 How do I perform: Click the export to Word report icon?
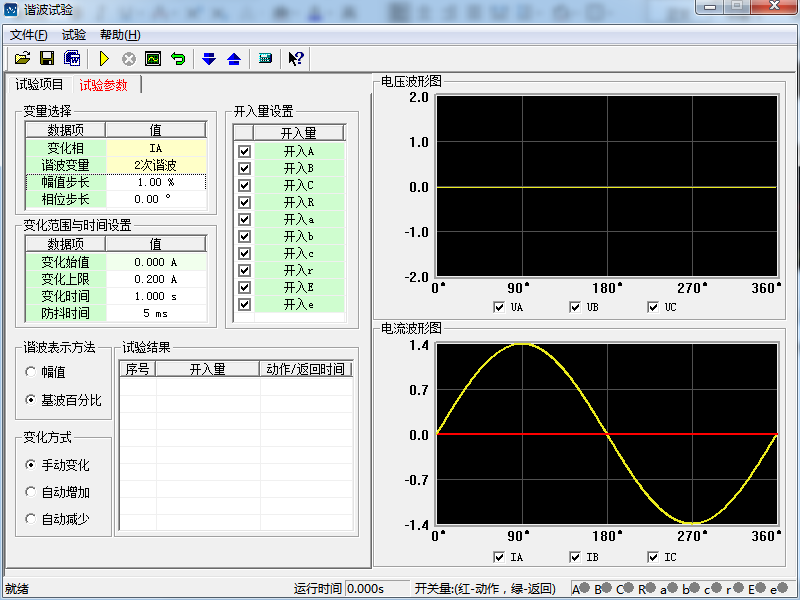click(x=72, y=58)
